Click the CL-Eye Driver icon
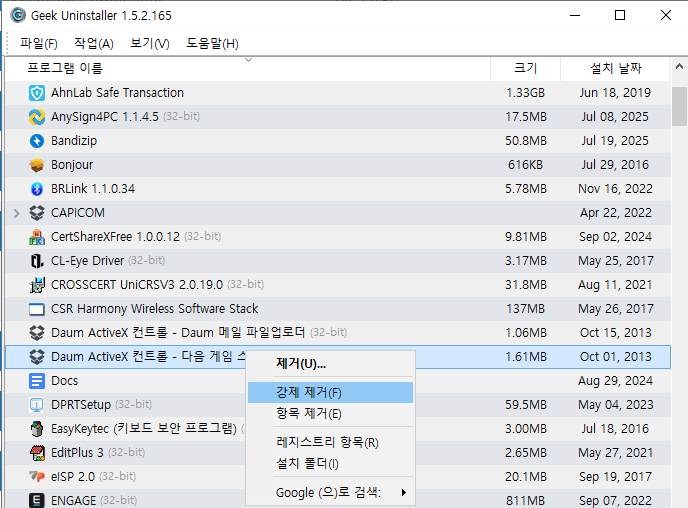Image resolution: width=688 pixels, height=508 pixels. tap(37, 261)
